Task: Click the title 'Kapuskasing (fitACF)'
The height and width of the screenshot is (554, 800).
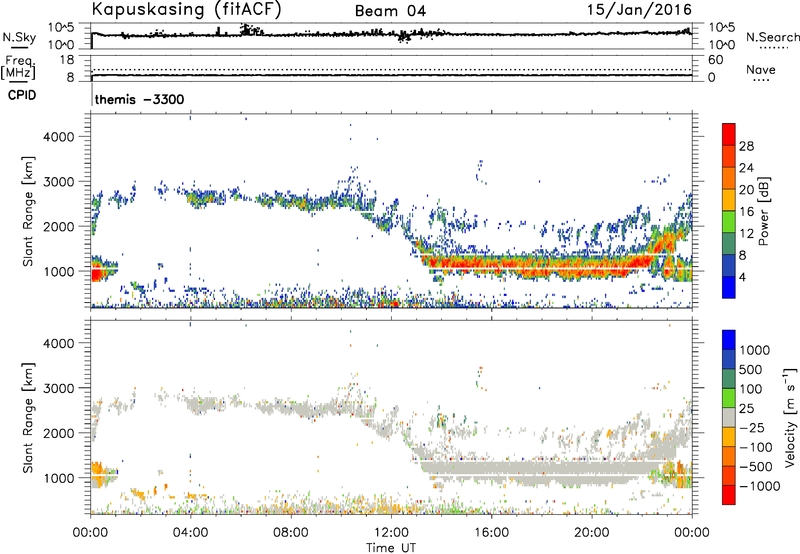Action: click(186, 9)
